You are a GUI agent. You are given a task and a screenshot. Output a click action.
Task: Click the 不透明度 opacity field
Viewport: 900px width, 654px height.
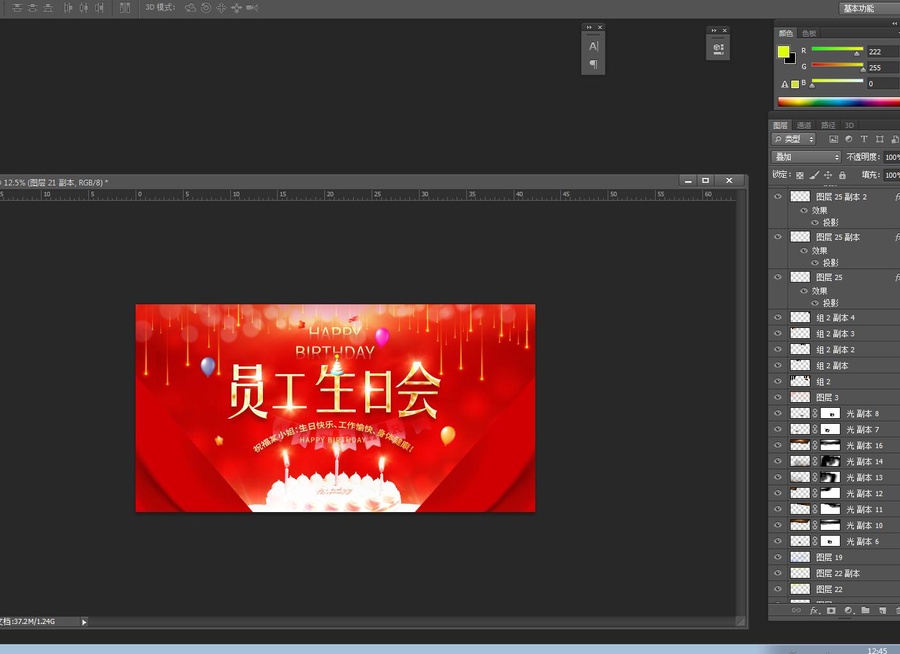tap(891, 157)
